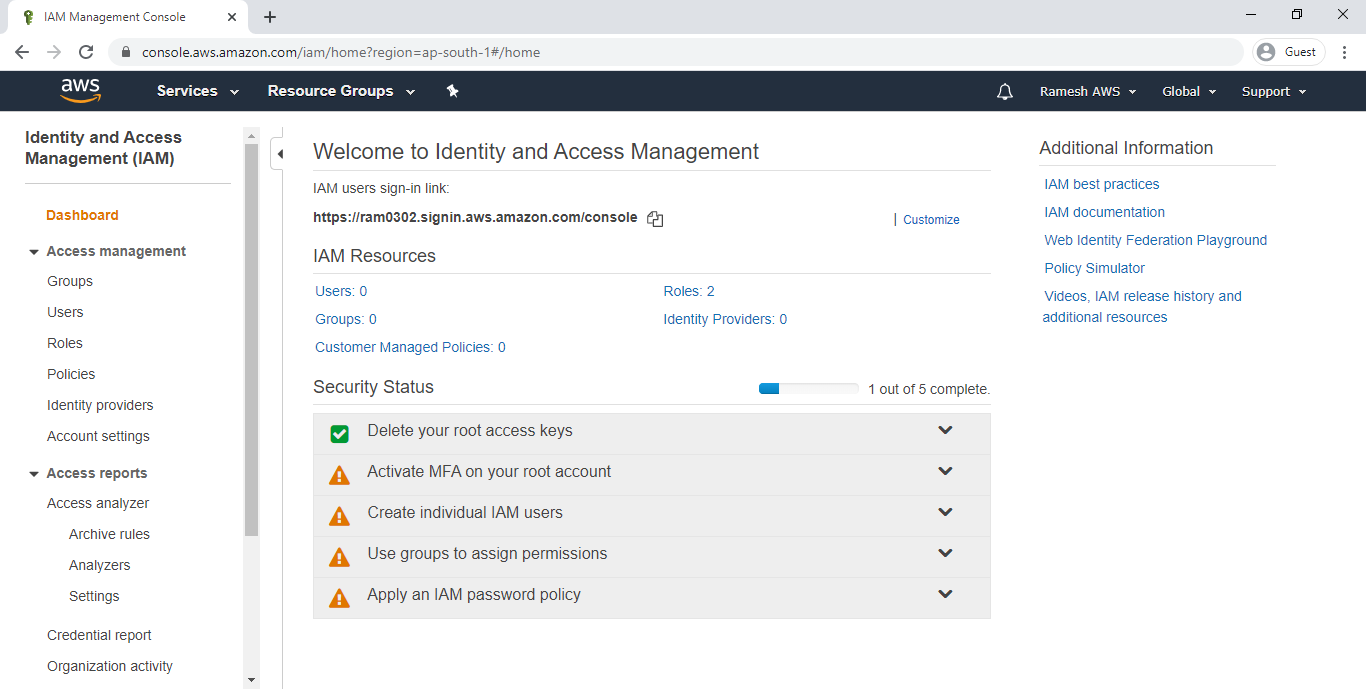Open IAM documentation link

[x=1104, y=212]
